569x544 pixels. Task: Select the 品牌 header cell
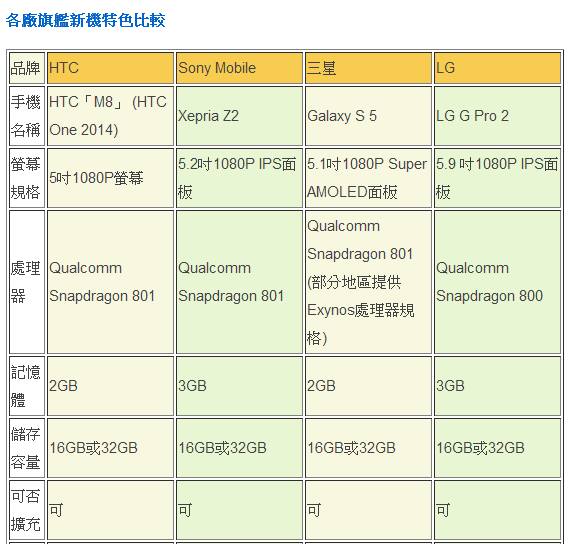(x=27, y=68)
